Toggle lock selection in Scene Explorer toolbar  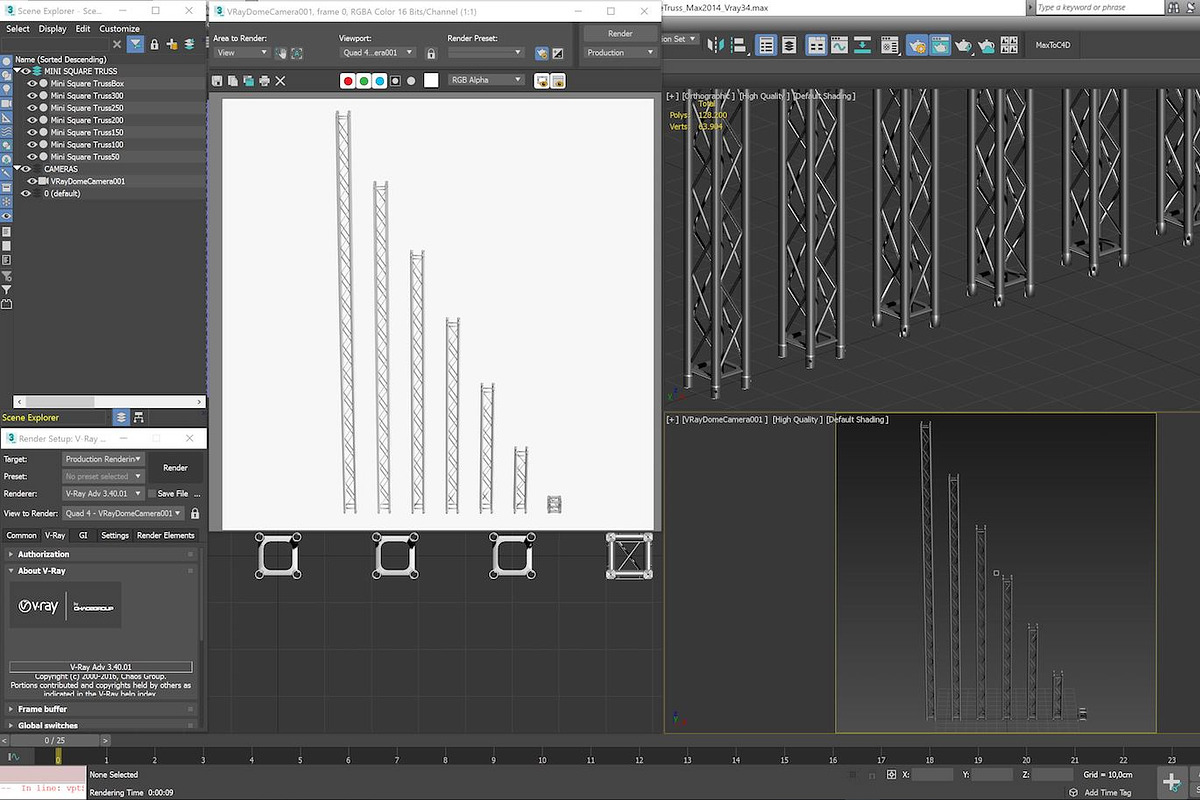point(155,44)
